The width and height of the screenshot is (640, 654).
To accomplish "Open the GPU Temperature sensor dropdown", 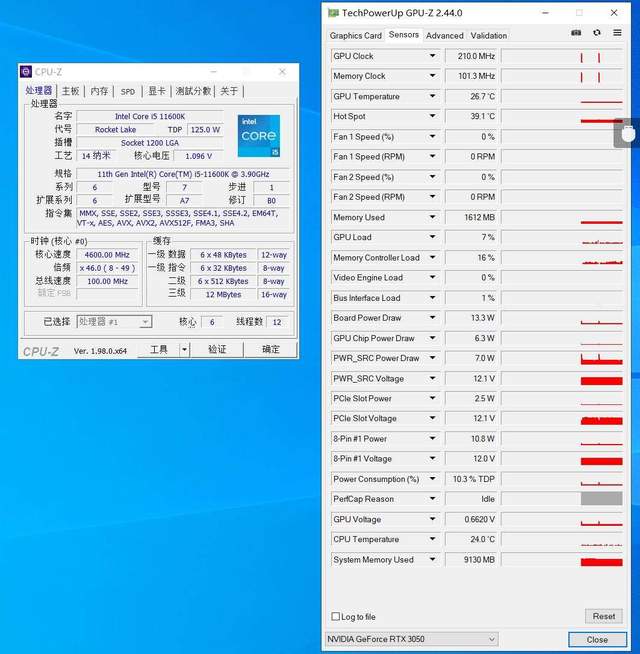I will tap(433, 96).
